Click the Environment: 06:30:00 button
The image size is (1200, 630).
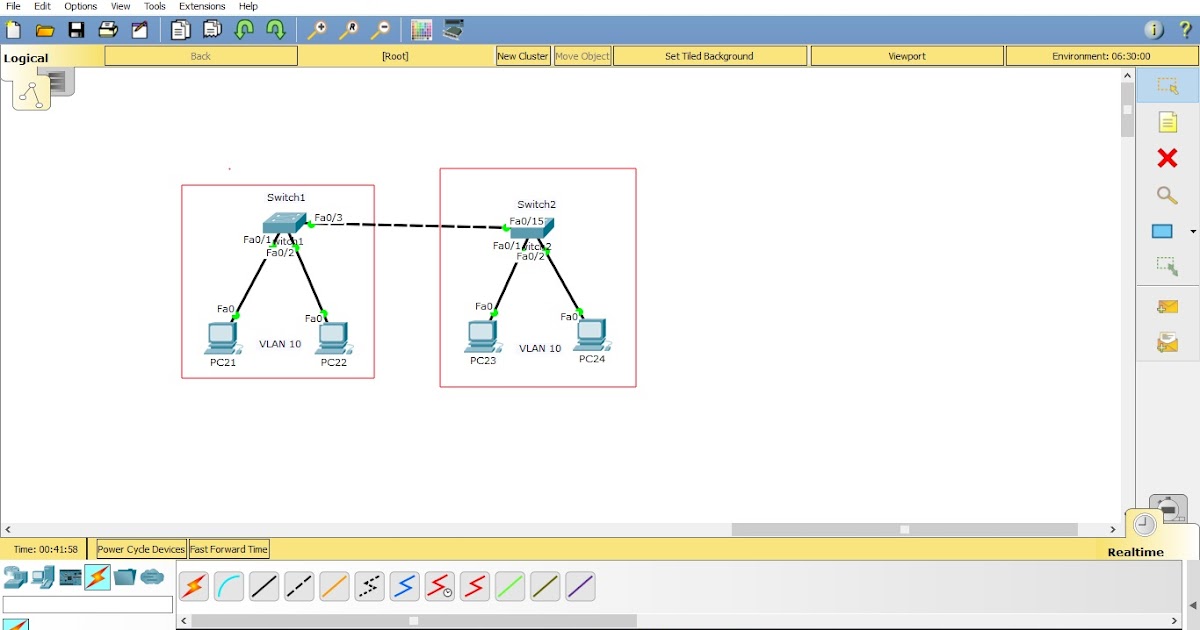point(1101,56)
